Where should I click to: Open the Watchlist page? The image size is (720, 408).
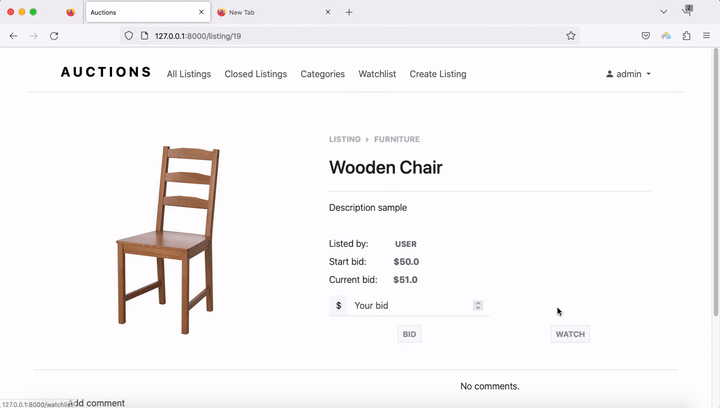[x=377, y=74]
